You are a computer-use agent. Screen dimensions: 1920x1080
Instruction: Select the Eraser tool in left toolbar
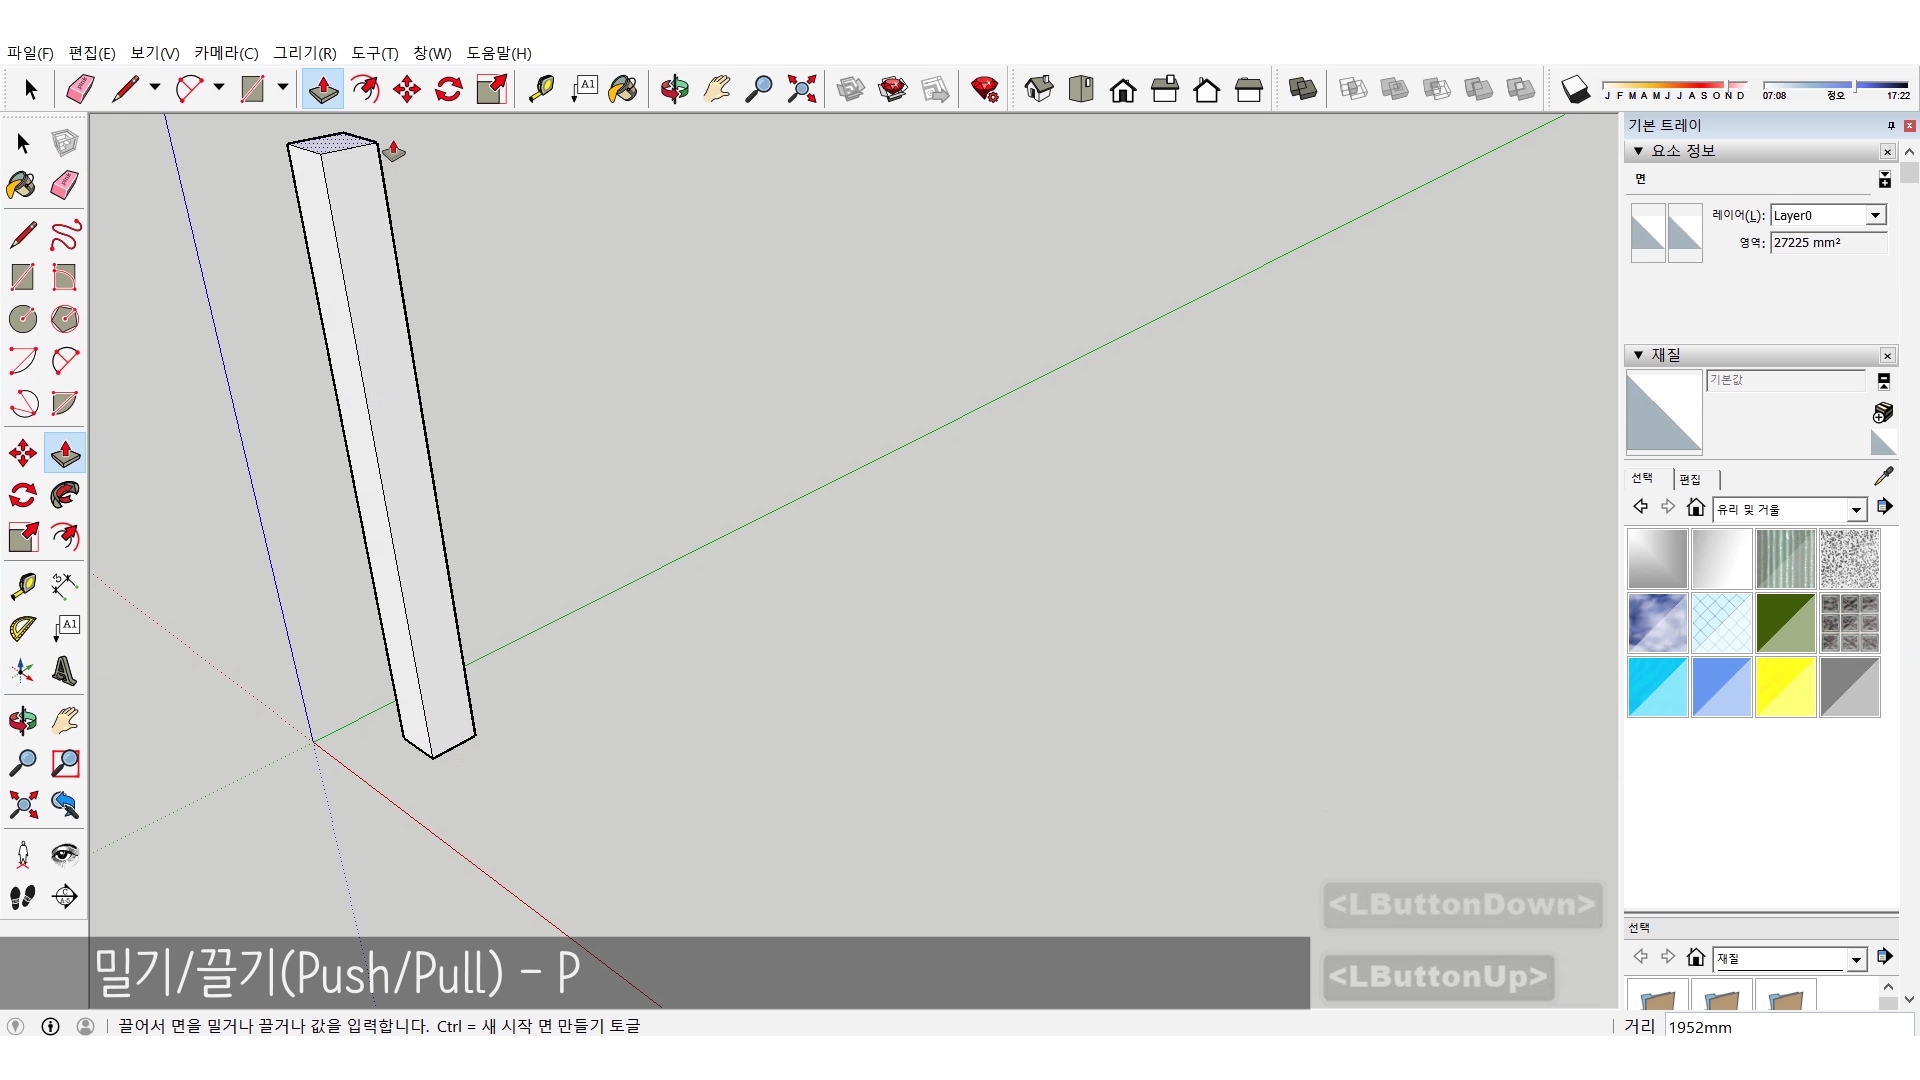[x=65, y=185]
